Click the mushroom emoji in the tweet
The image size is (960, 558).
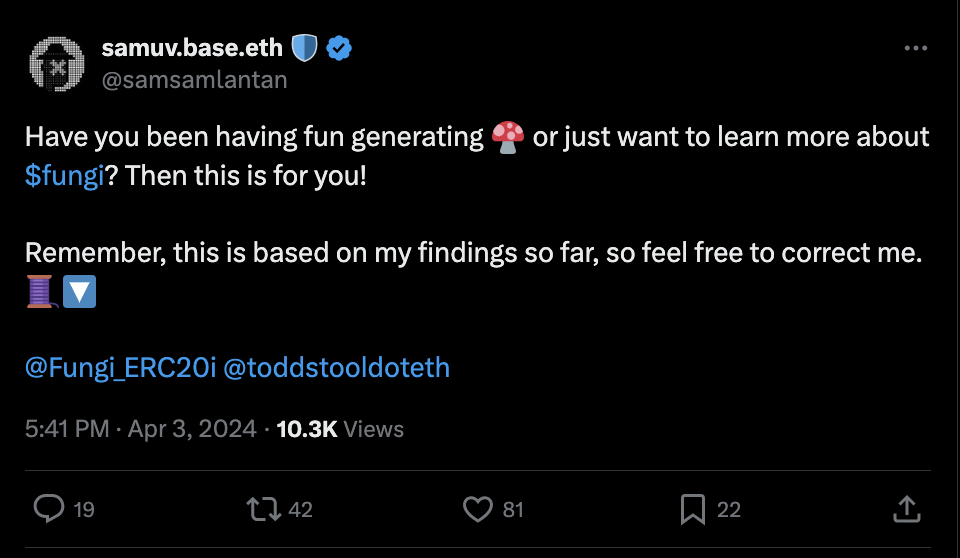point(509,138)
